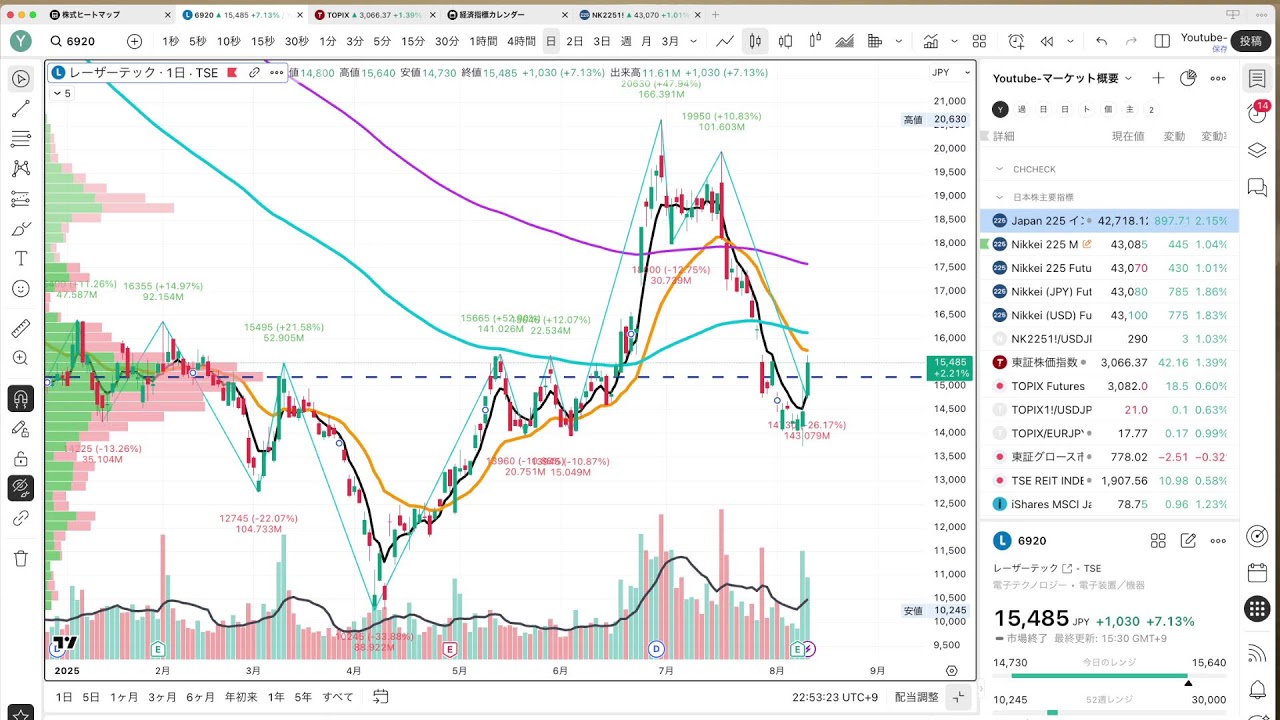Open a new browser tab

click(715, 15)
